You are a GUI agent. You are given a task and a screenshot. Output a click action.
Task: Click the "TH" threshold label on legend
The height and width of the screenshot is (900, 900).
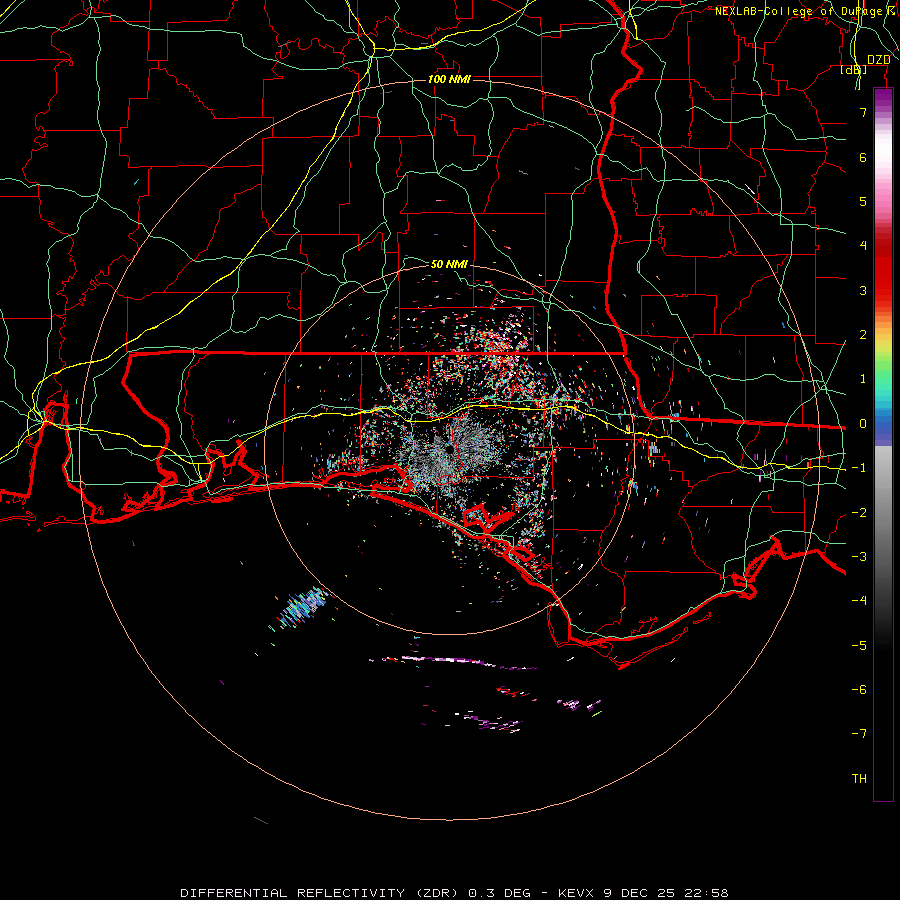click(859, 779)
